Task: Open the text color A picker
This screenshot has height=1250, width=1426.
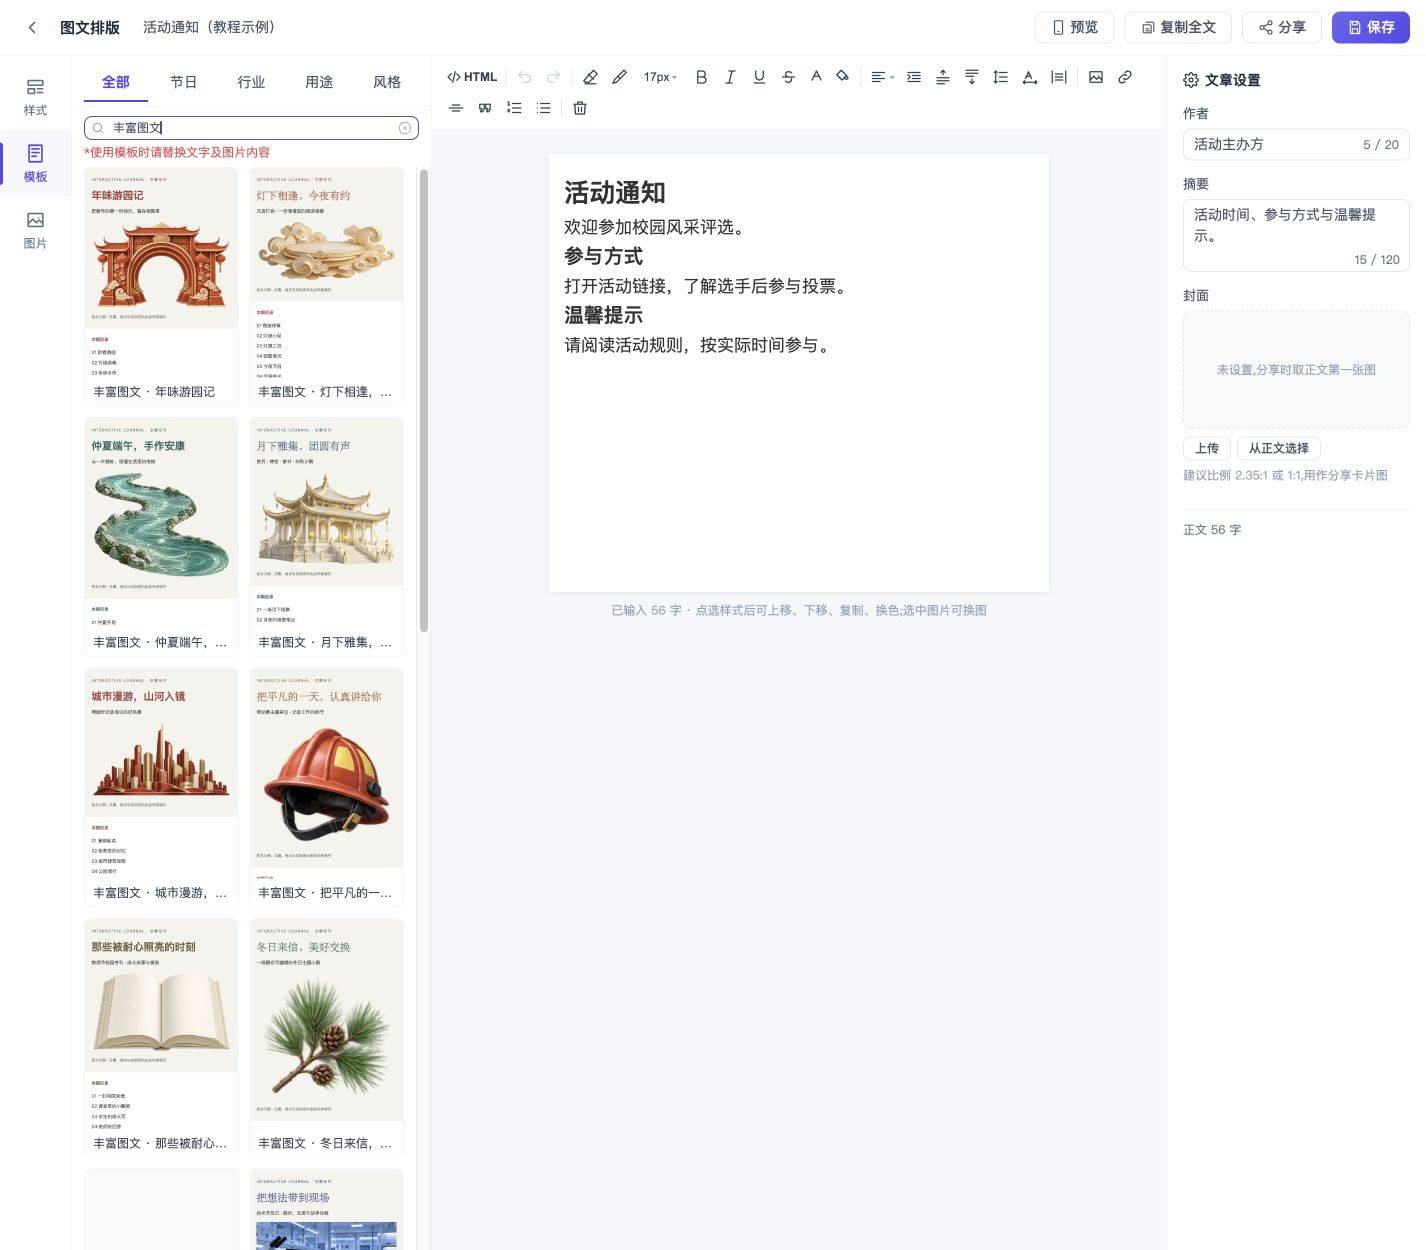Action: (816, 77)
